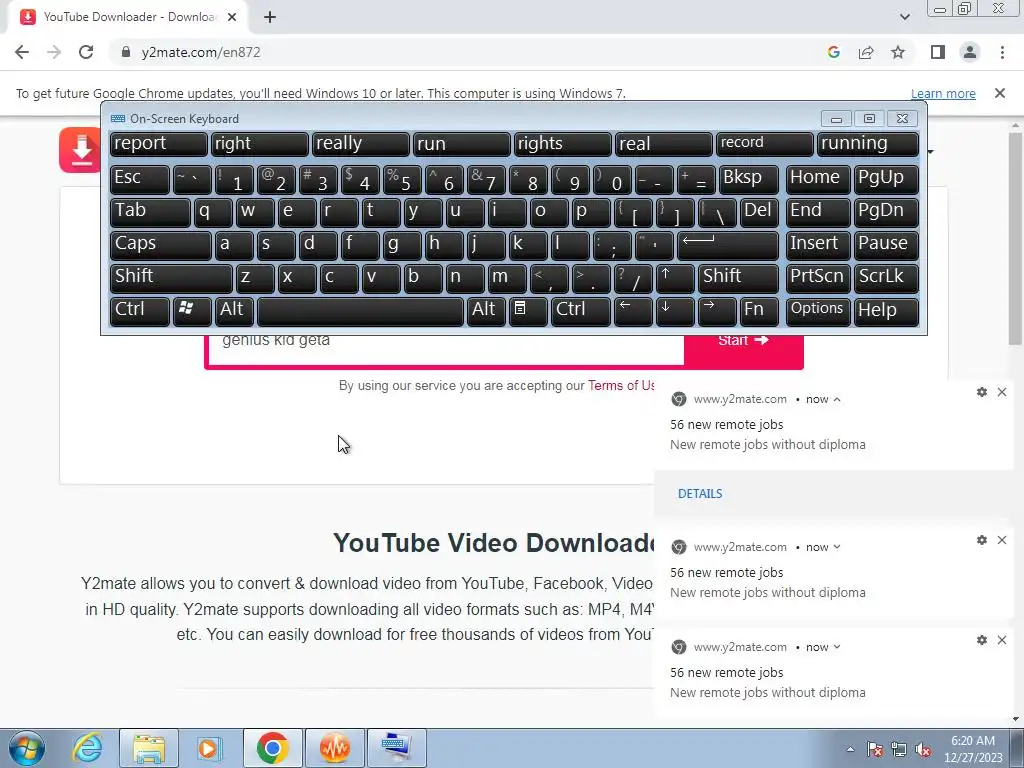Tap Esc on the on-screen keyboard
Screen dimensions: 1024x768
[x=140, y=178]
